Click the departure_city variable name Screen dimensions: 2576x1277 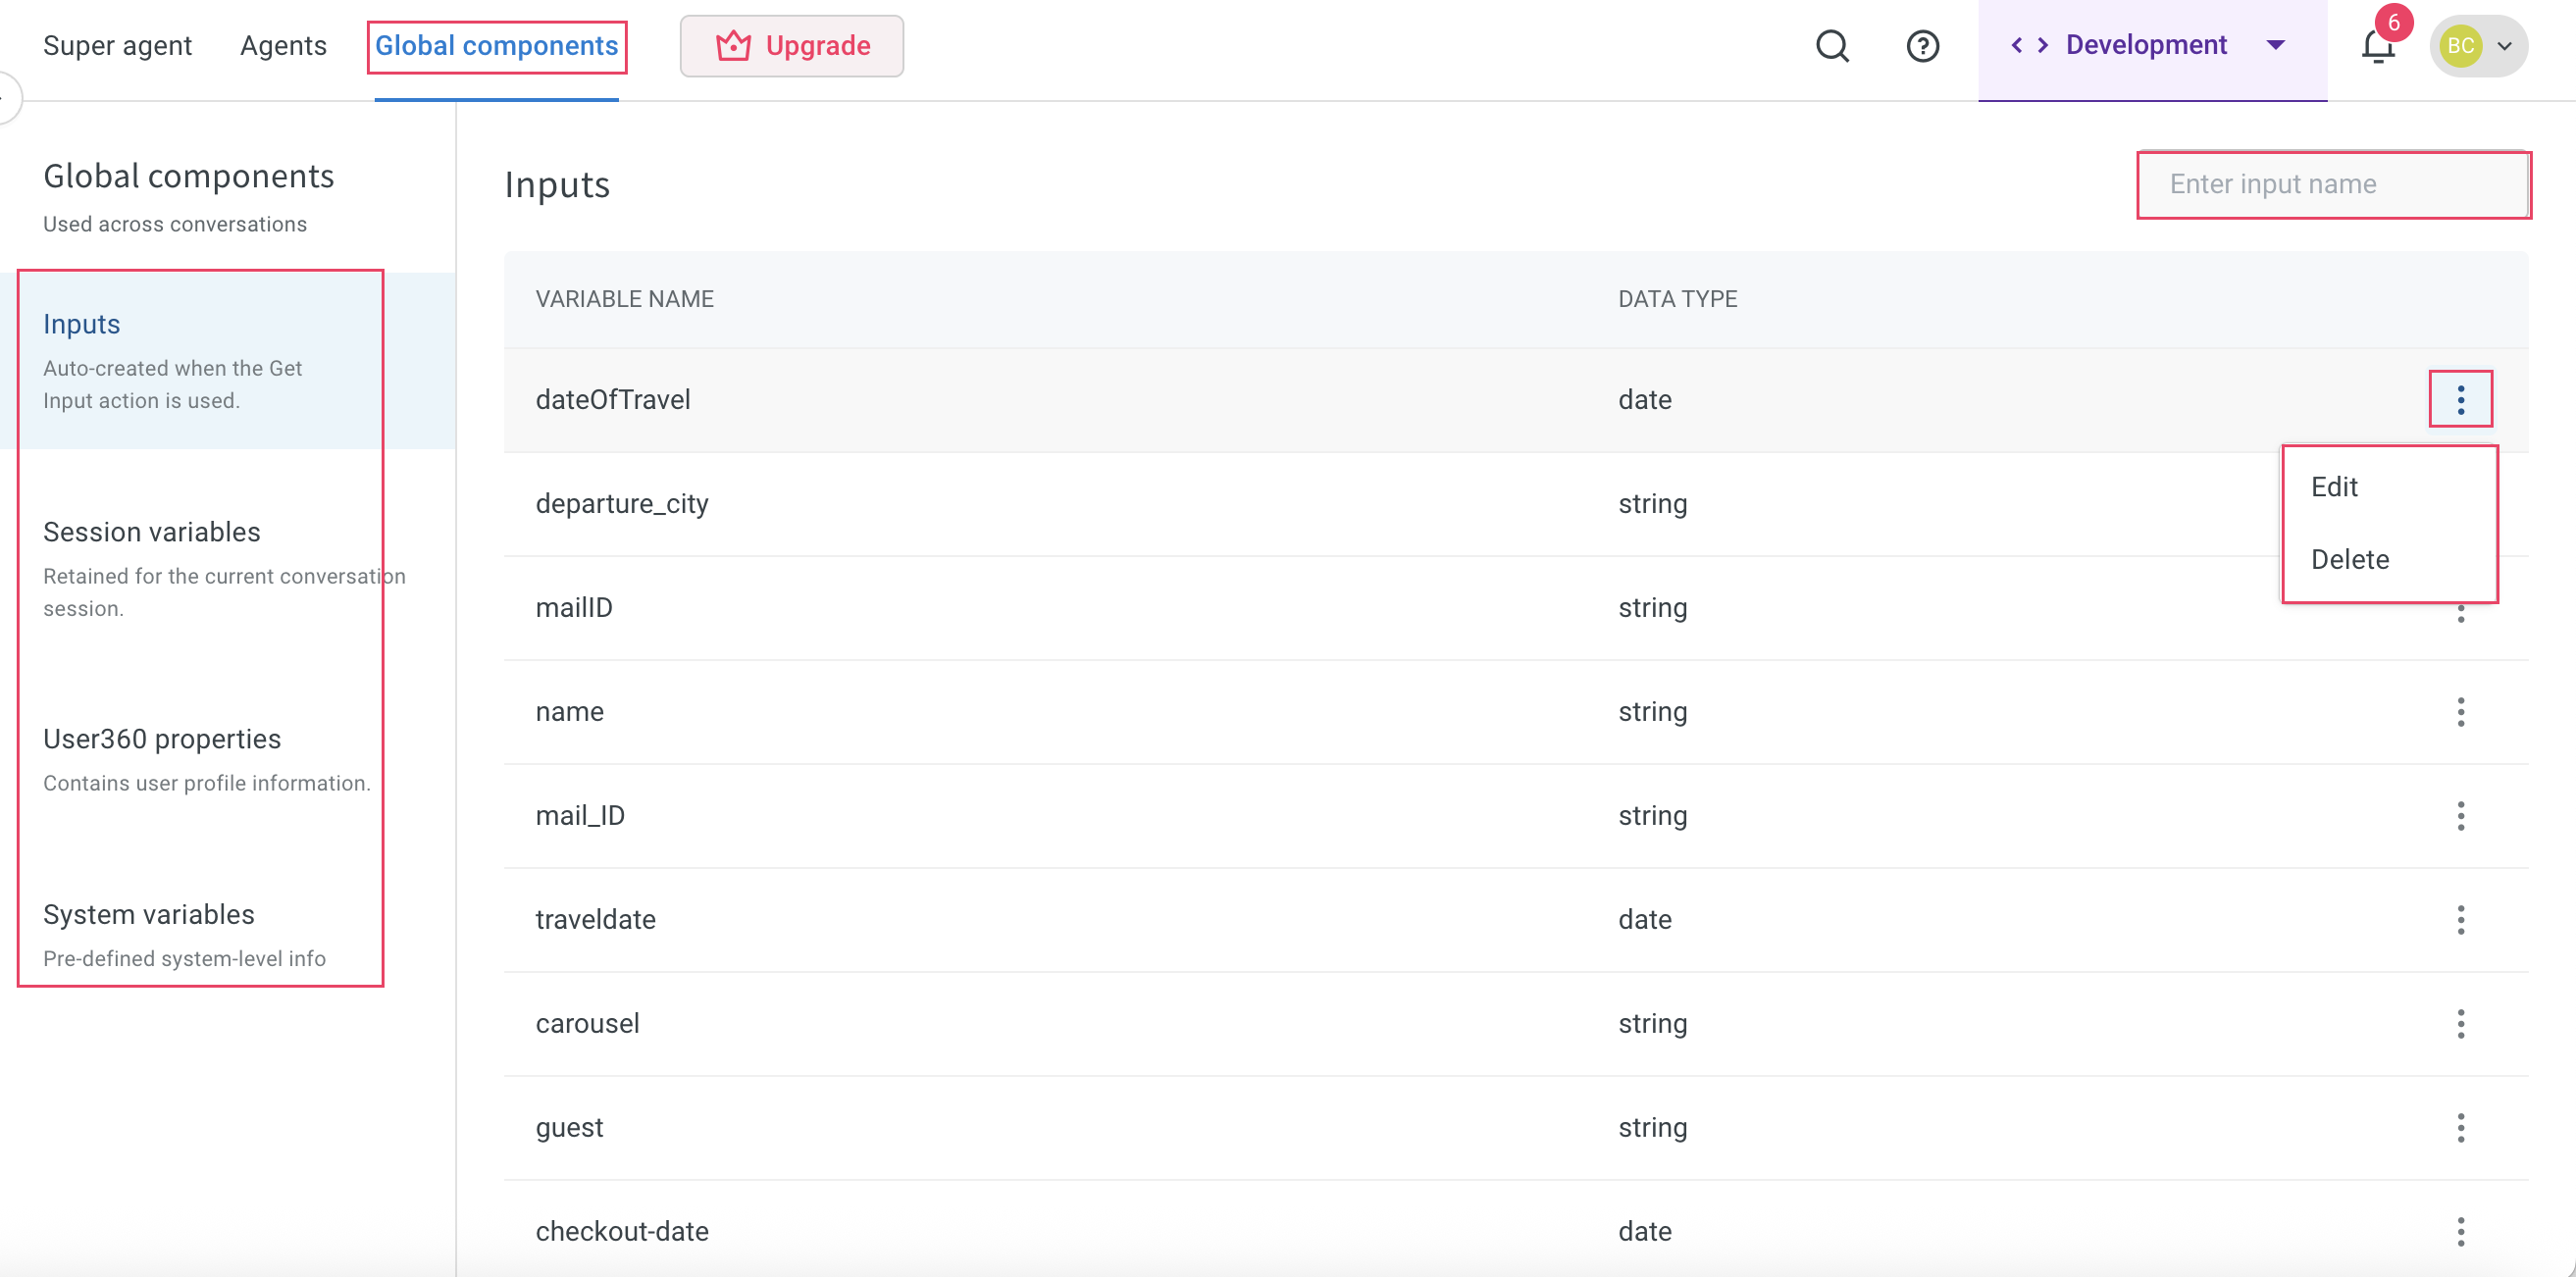point(621,504)
